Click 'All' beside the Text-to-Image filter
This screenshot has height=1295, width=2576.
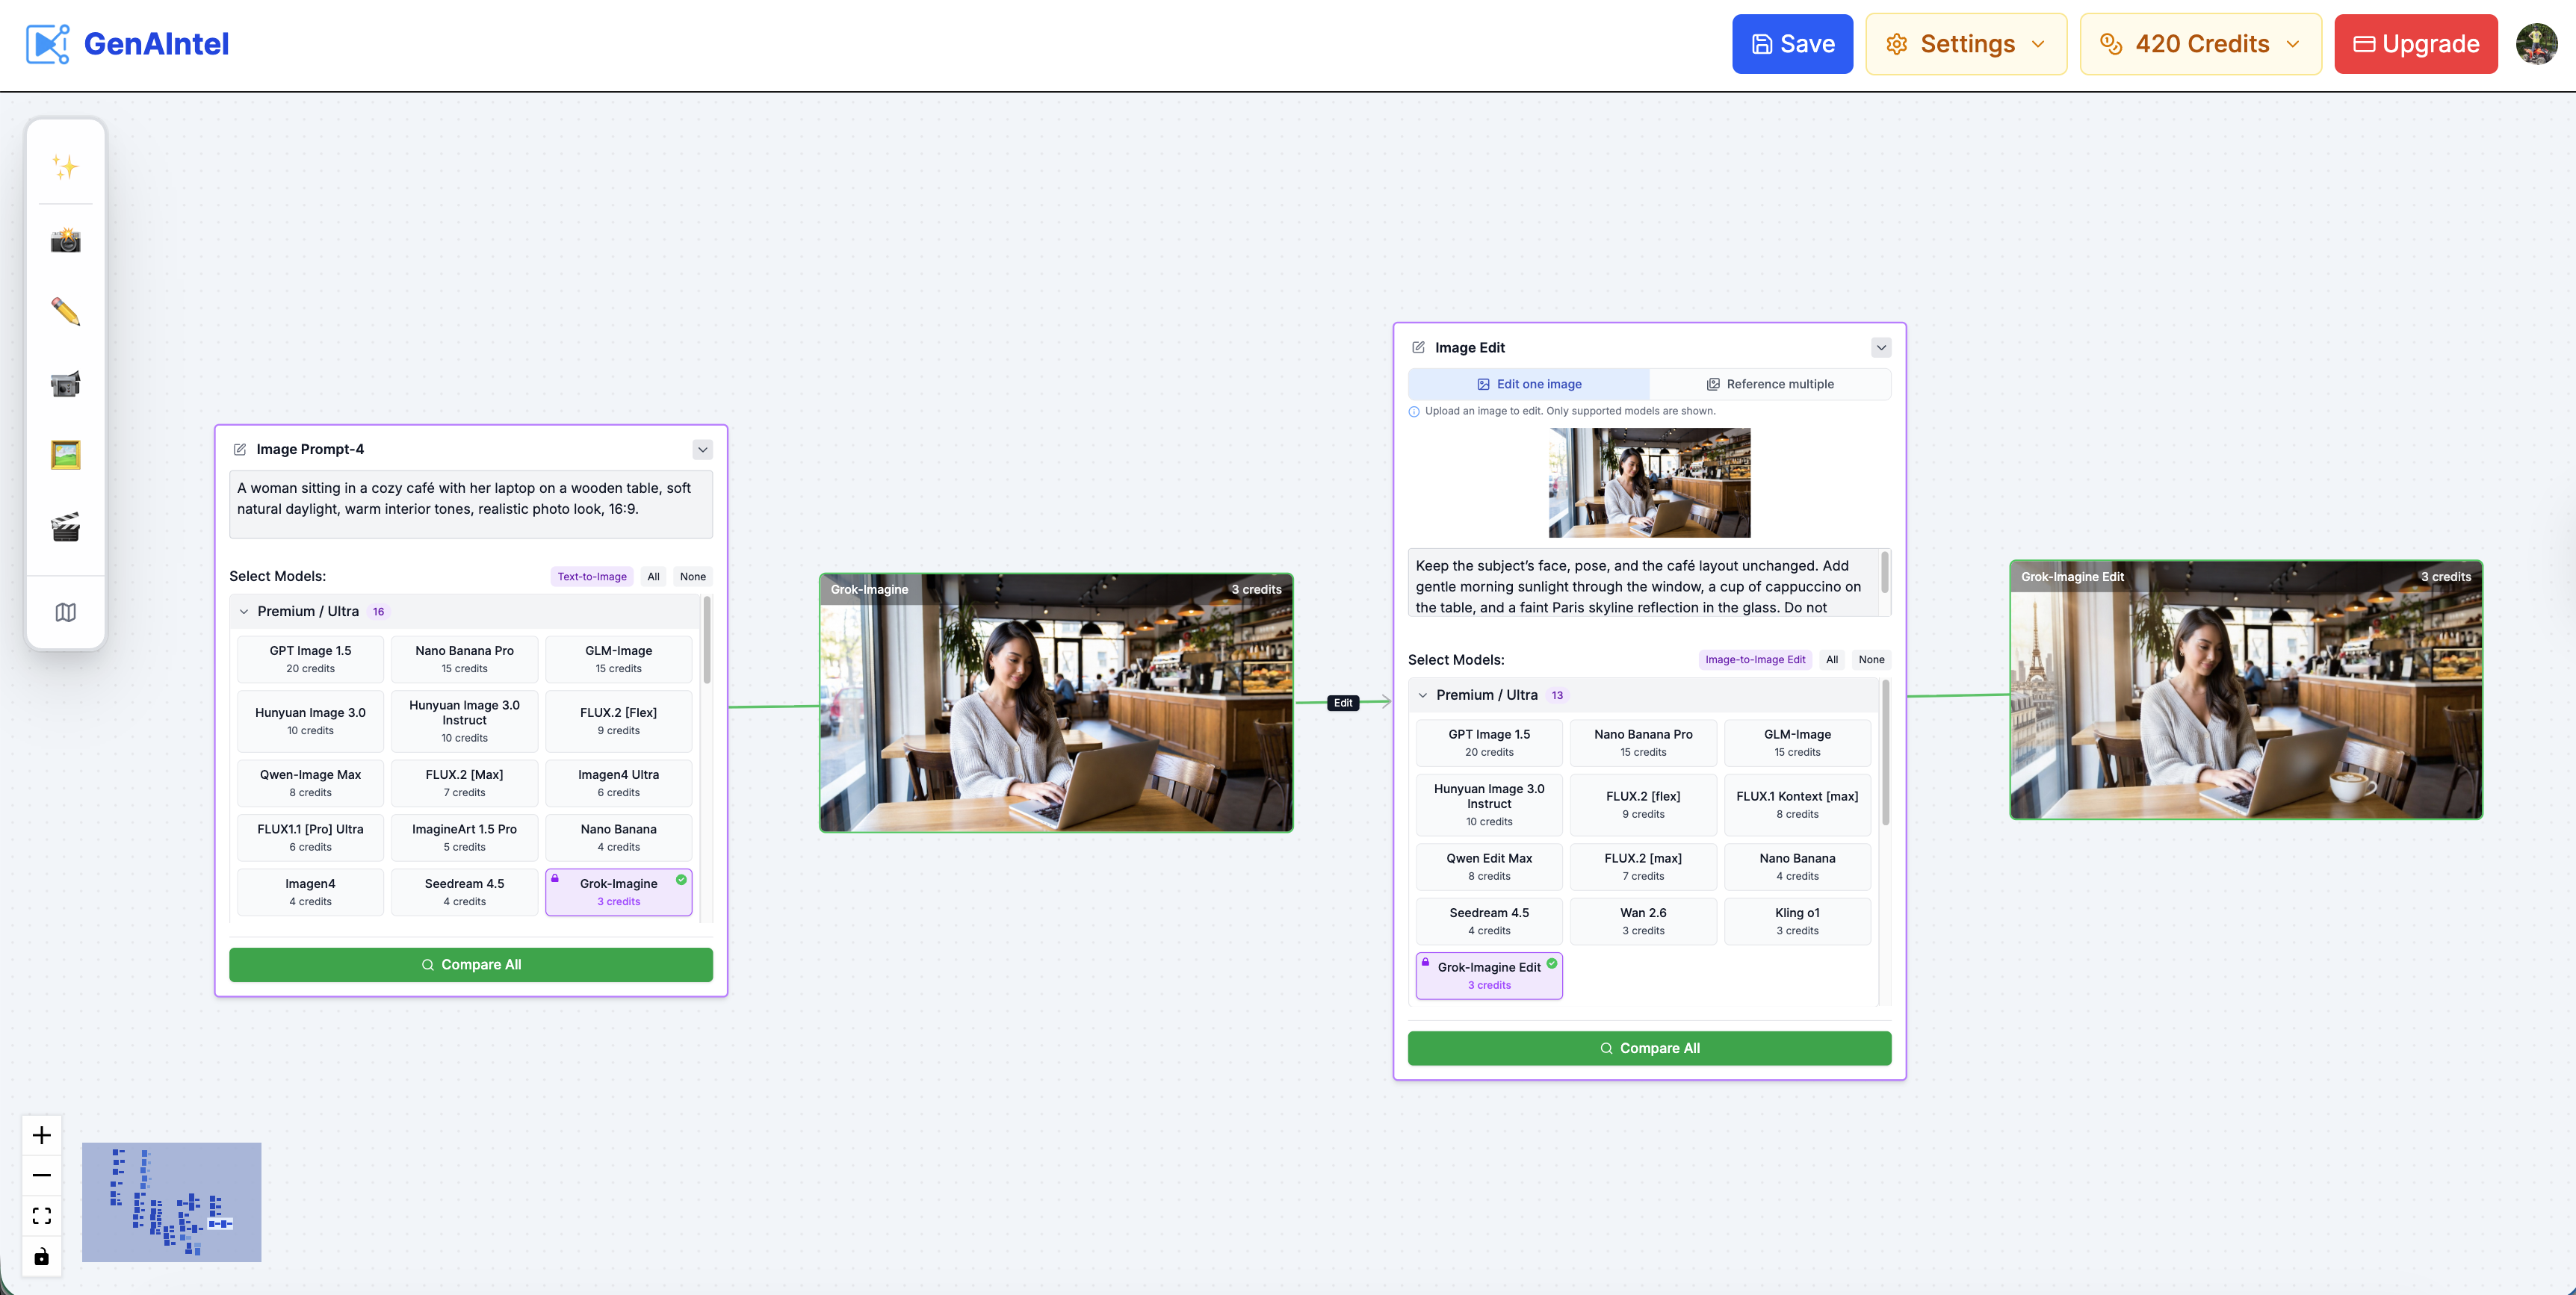(653, 576)
